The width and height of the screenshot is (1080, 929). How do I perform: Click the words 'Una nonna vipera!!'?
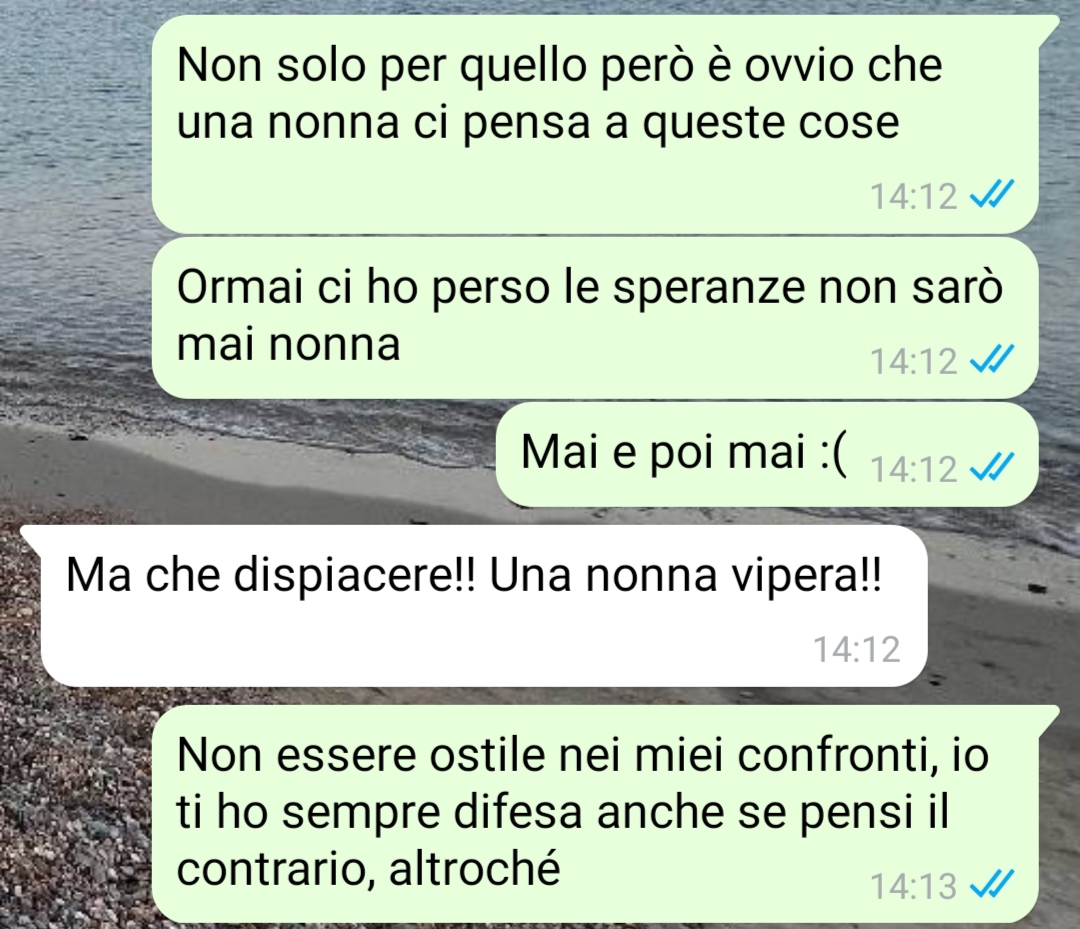[685, 575]
